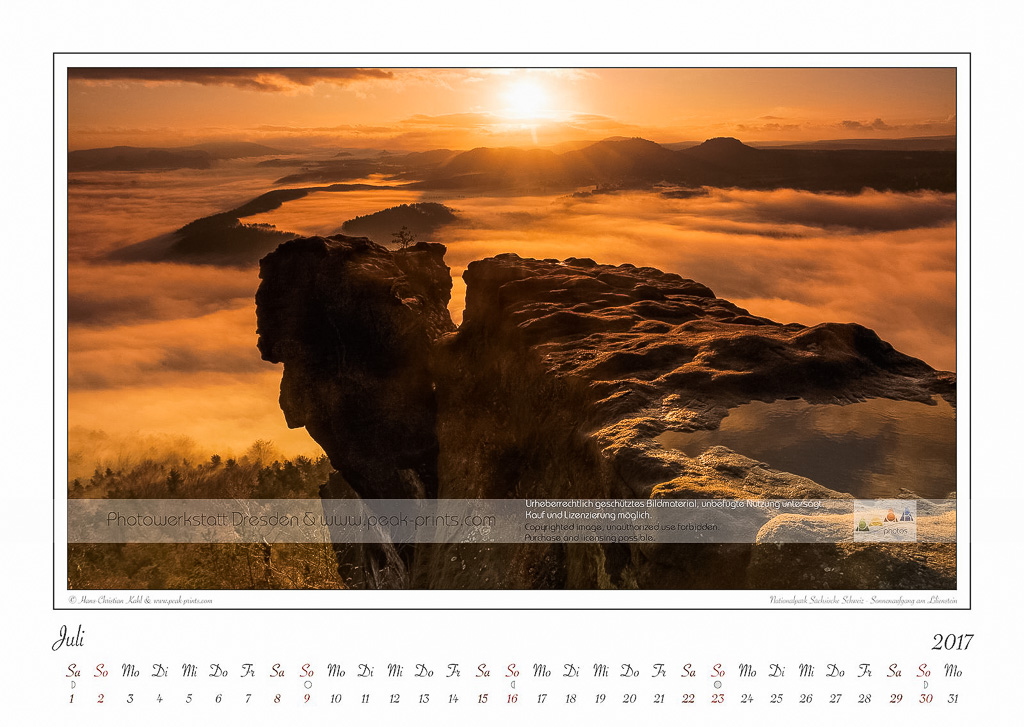Click the 'So' weekday label above day 16
This screenshot has height=727, width=1024.
513,671
